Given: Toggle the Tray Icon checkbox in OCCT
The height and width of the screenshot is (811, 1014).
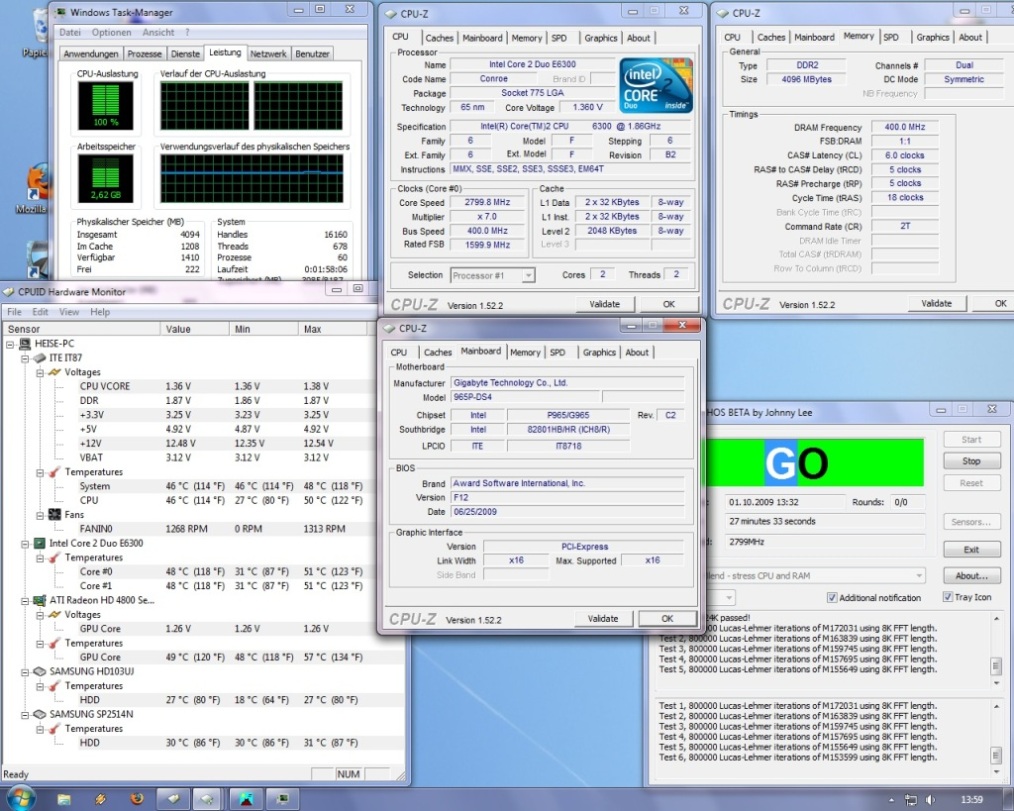Looking at the screenshot, I should [x=948, y=597].
